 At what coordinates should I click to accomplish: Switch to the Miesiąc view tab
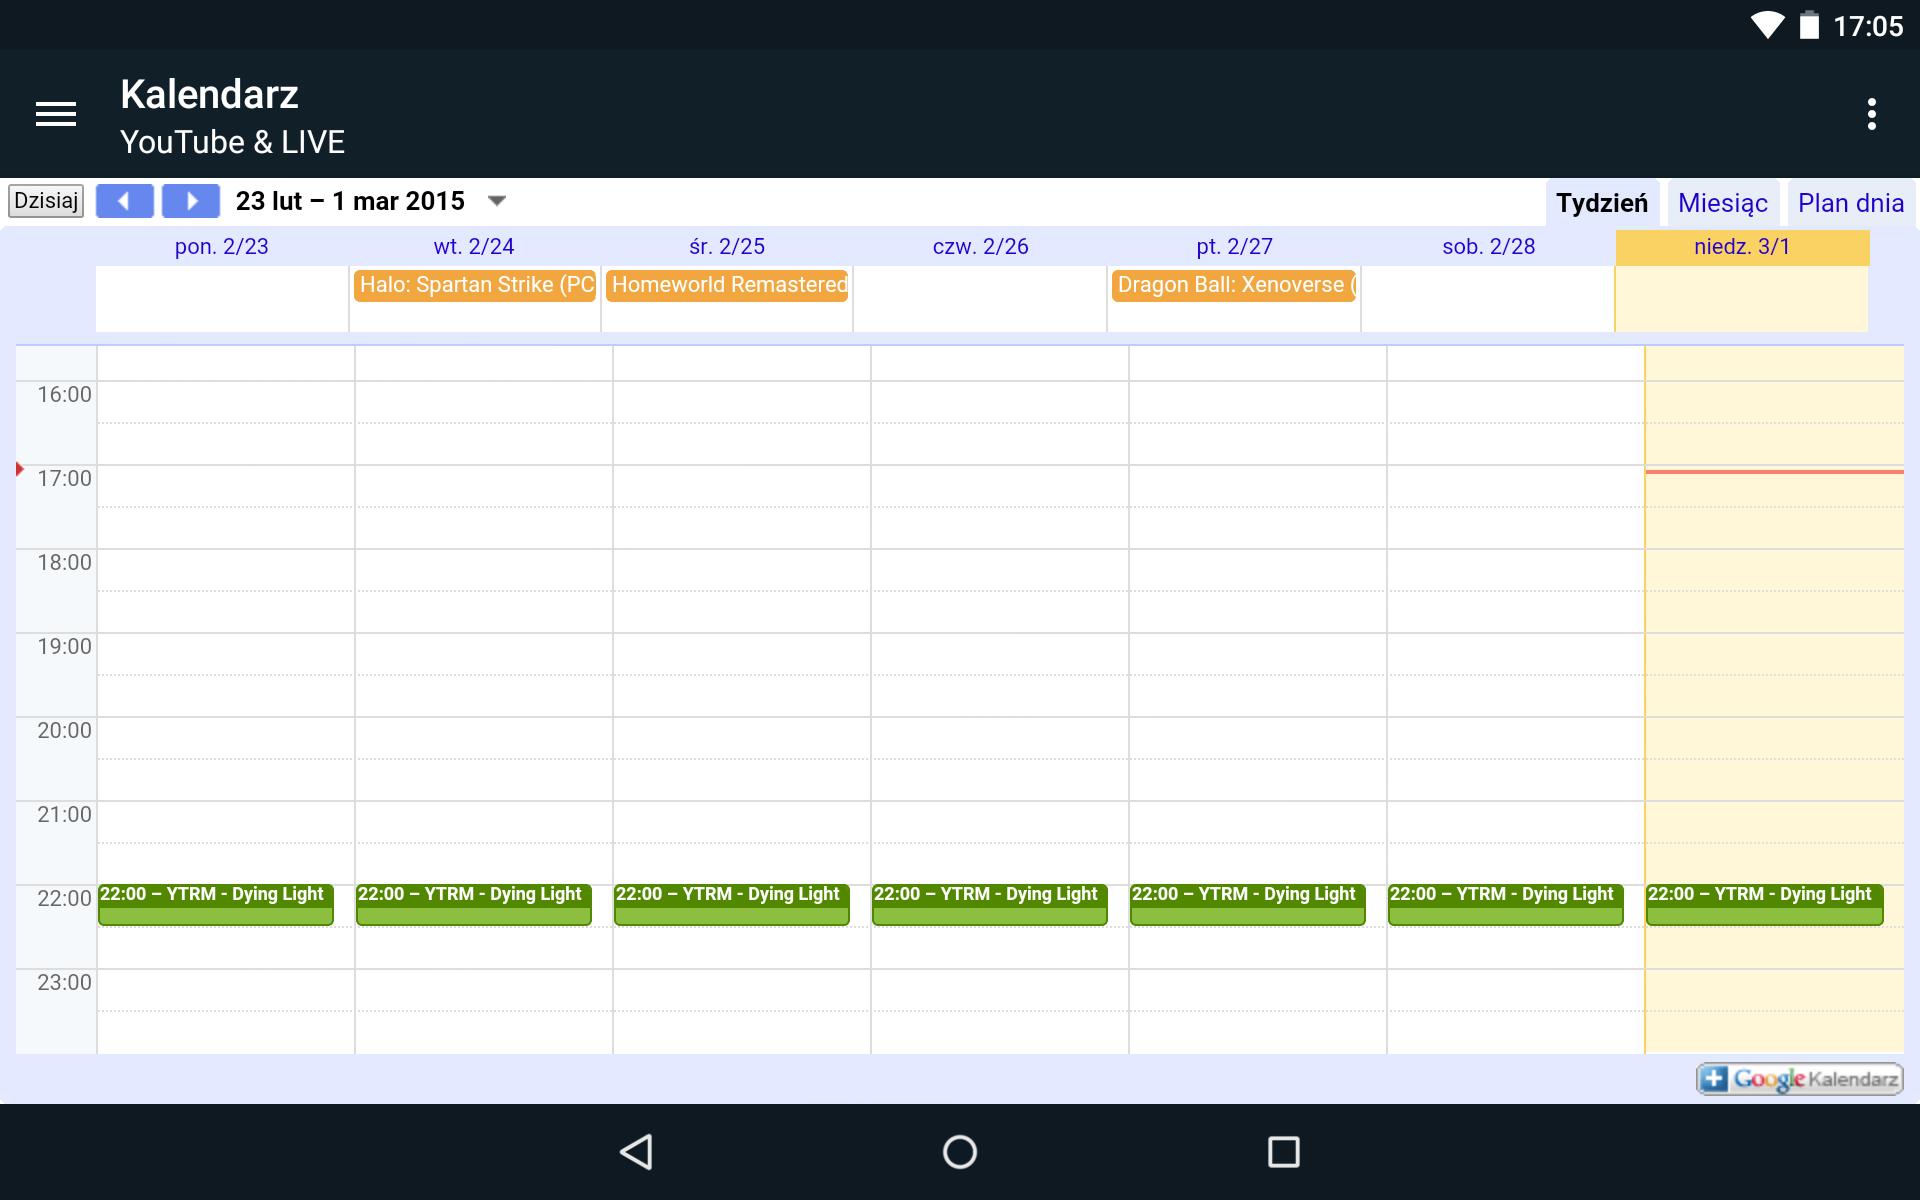point(1723,203)
